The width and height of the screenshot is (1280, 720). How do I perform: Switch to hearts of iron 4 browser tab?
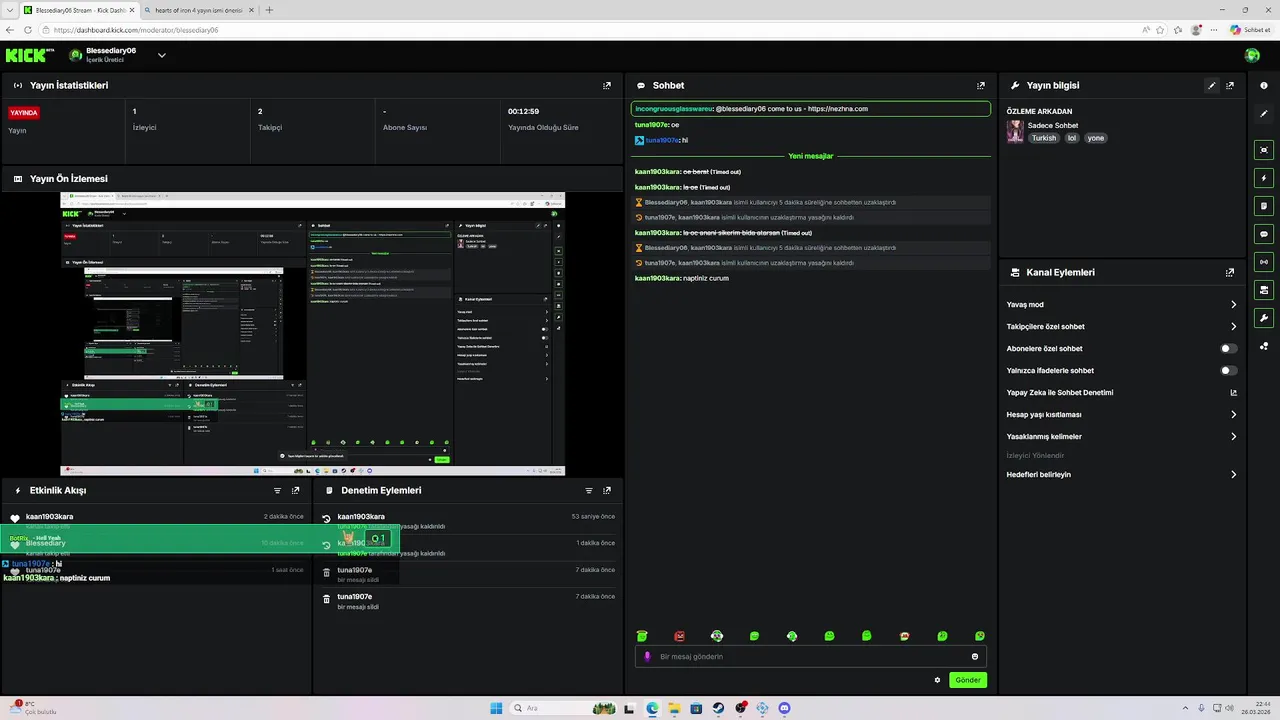pyautogui.click(x=198, y=10)
